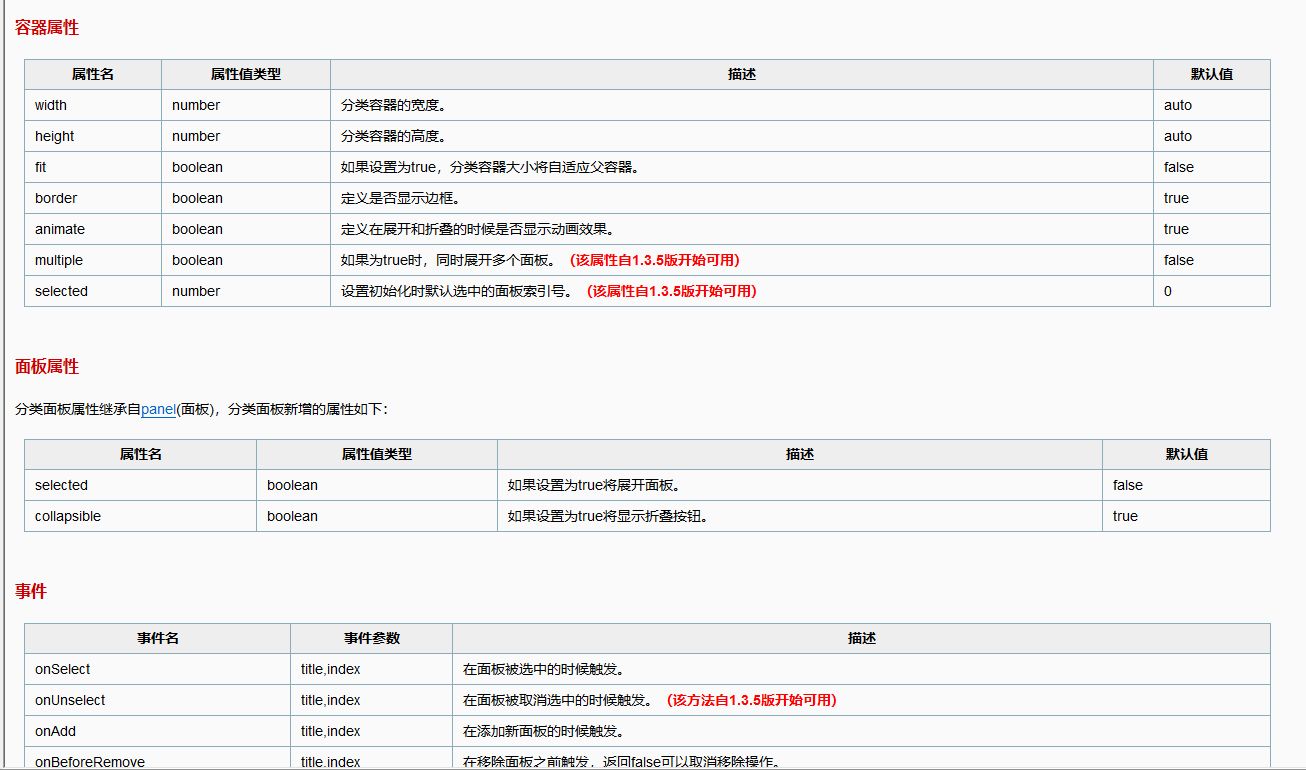The width and height of the screenshot is (1306, 770).
Task: Click red version note in multiple row
Action: pos(654,260)
